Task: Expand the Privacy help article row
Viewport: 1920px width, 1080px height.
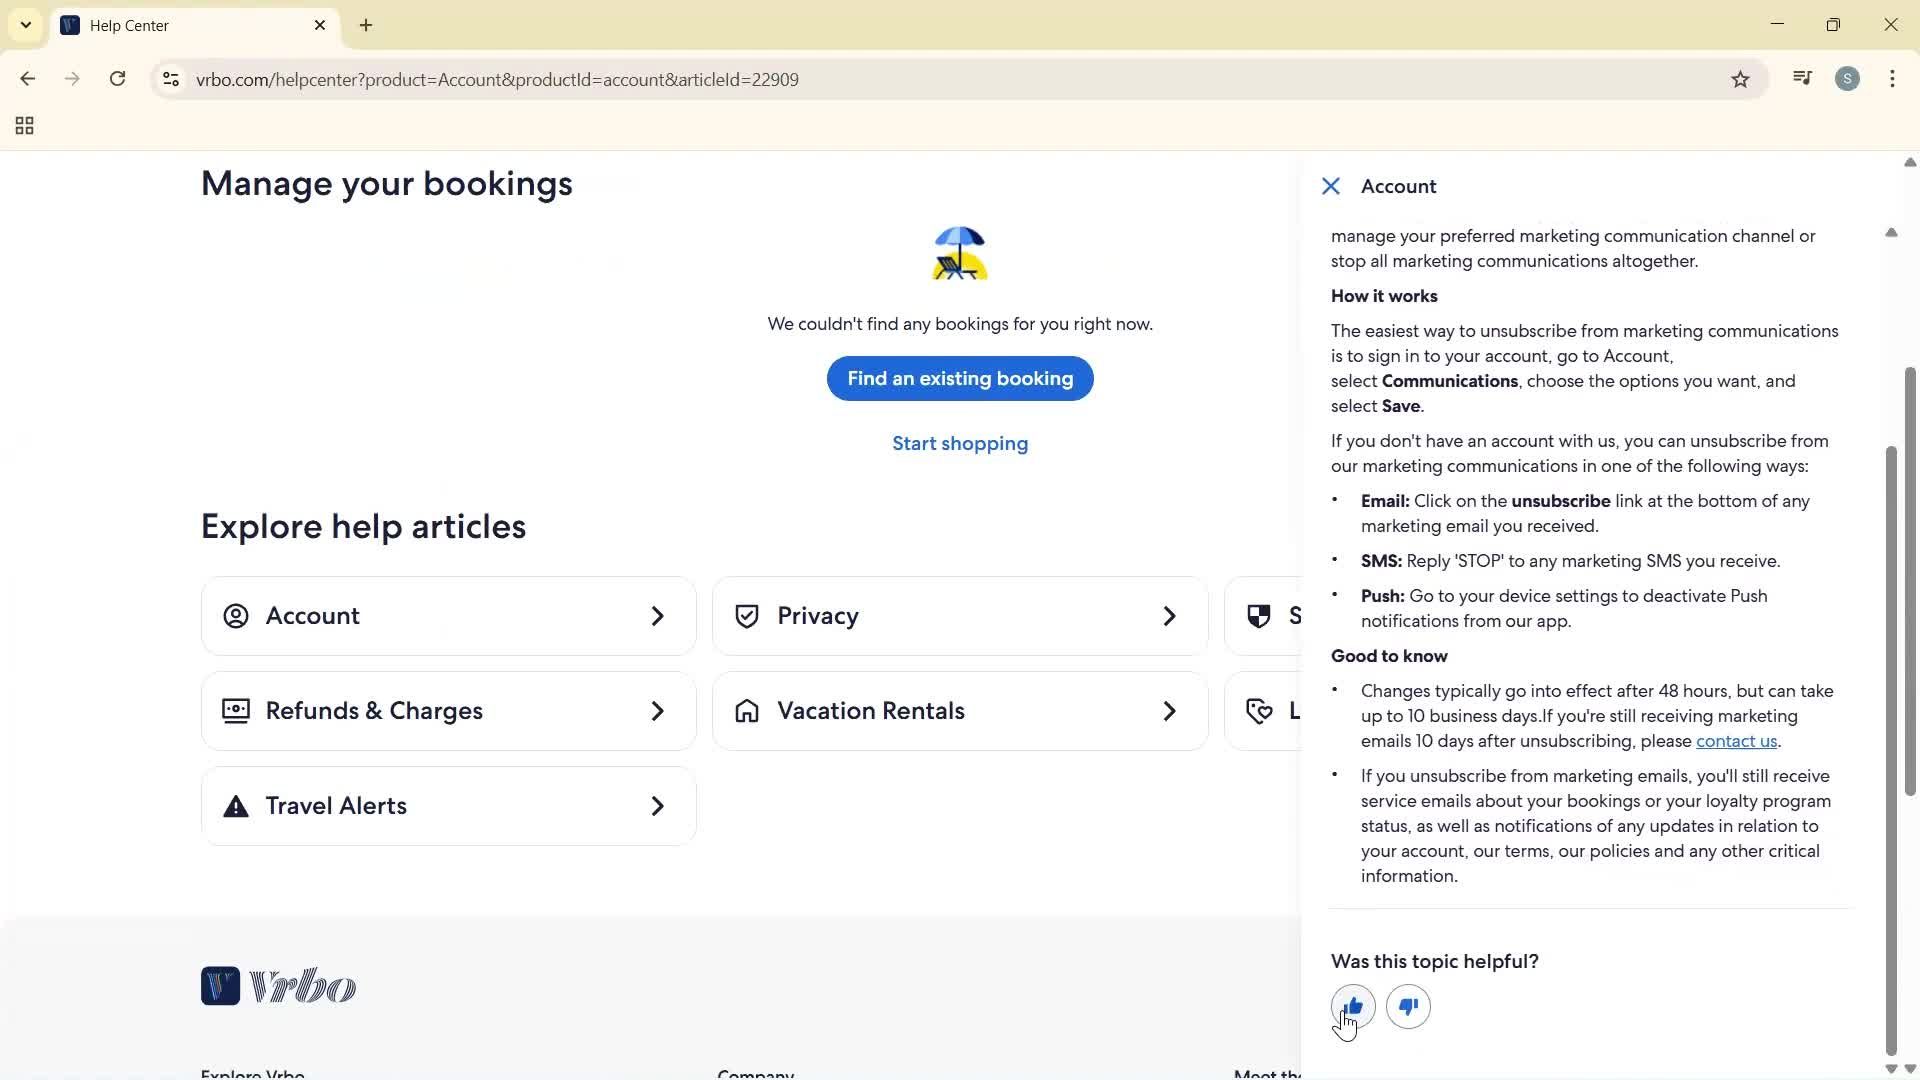Action: (x=1169, y=616)
